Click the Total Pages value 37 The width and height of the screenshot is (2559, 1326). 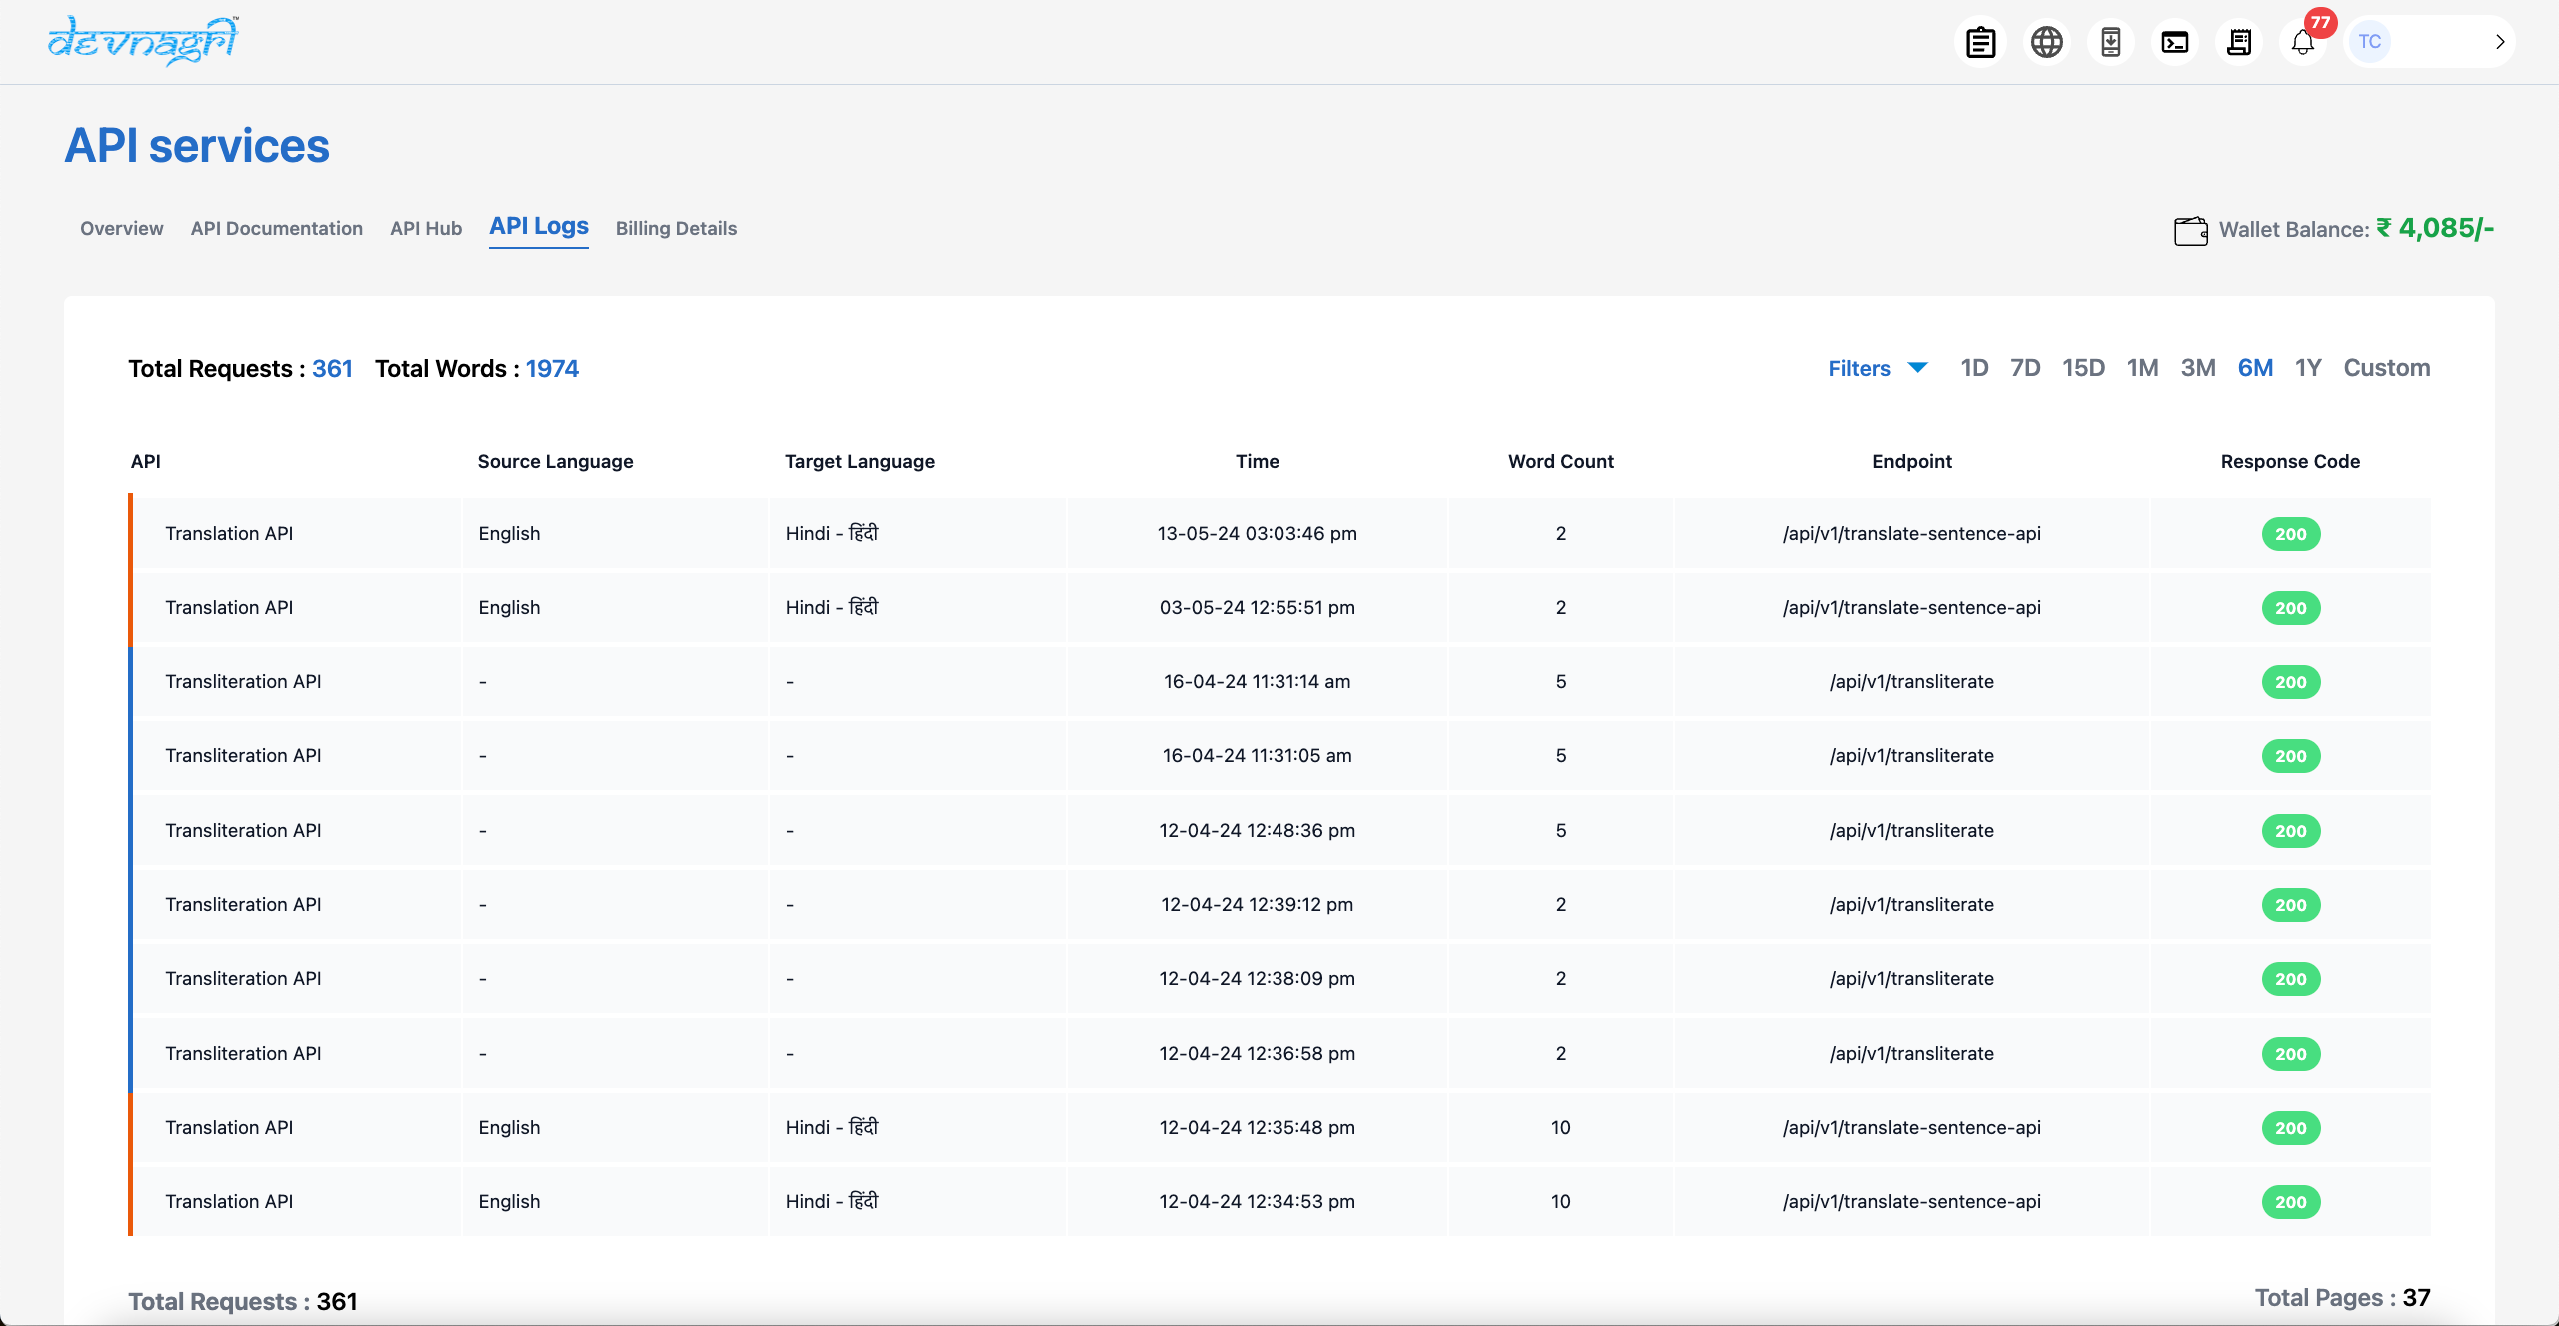pyautogui.click(x=2416, y=1297)
